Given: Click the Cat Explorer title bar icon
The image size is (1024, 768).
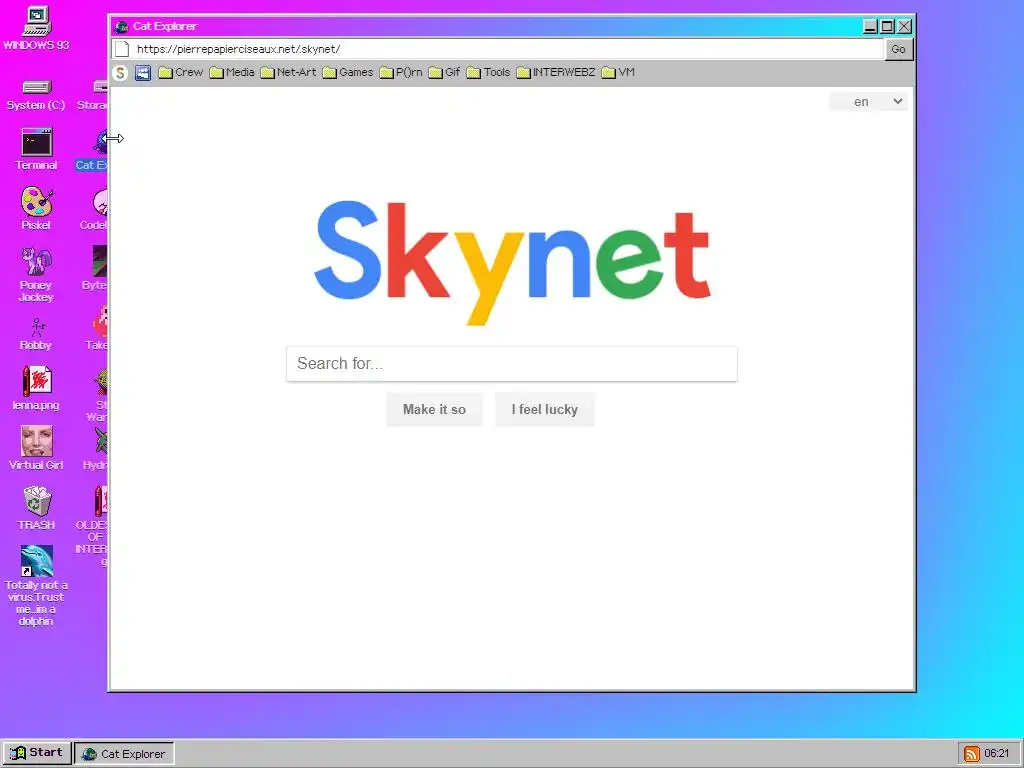Looking at the screenshot, I should tap(121, 27).
